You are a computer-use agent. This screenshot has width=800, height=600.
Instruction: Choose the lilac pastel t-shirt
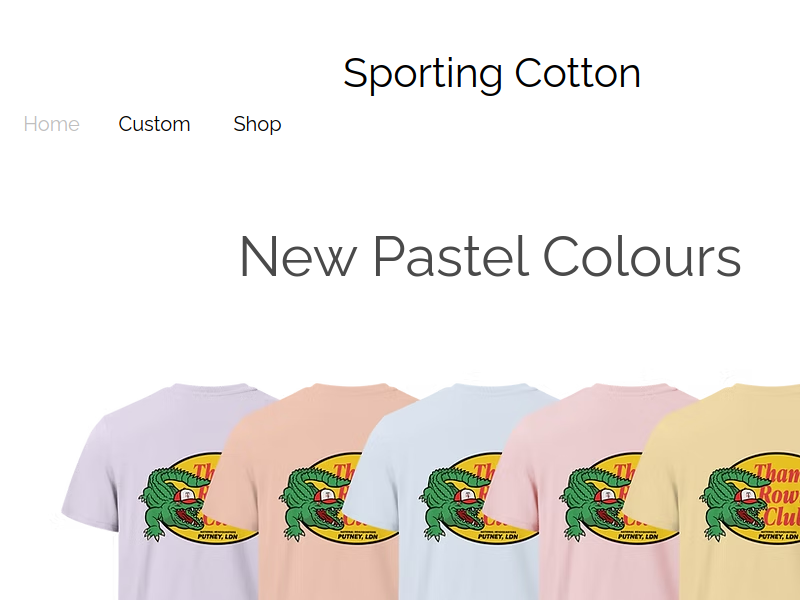pos(153,491)
